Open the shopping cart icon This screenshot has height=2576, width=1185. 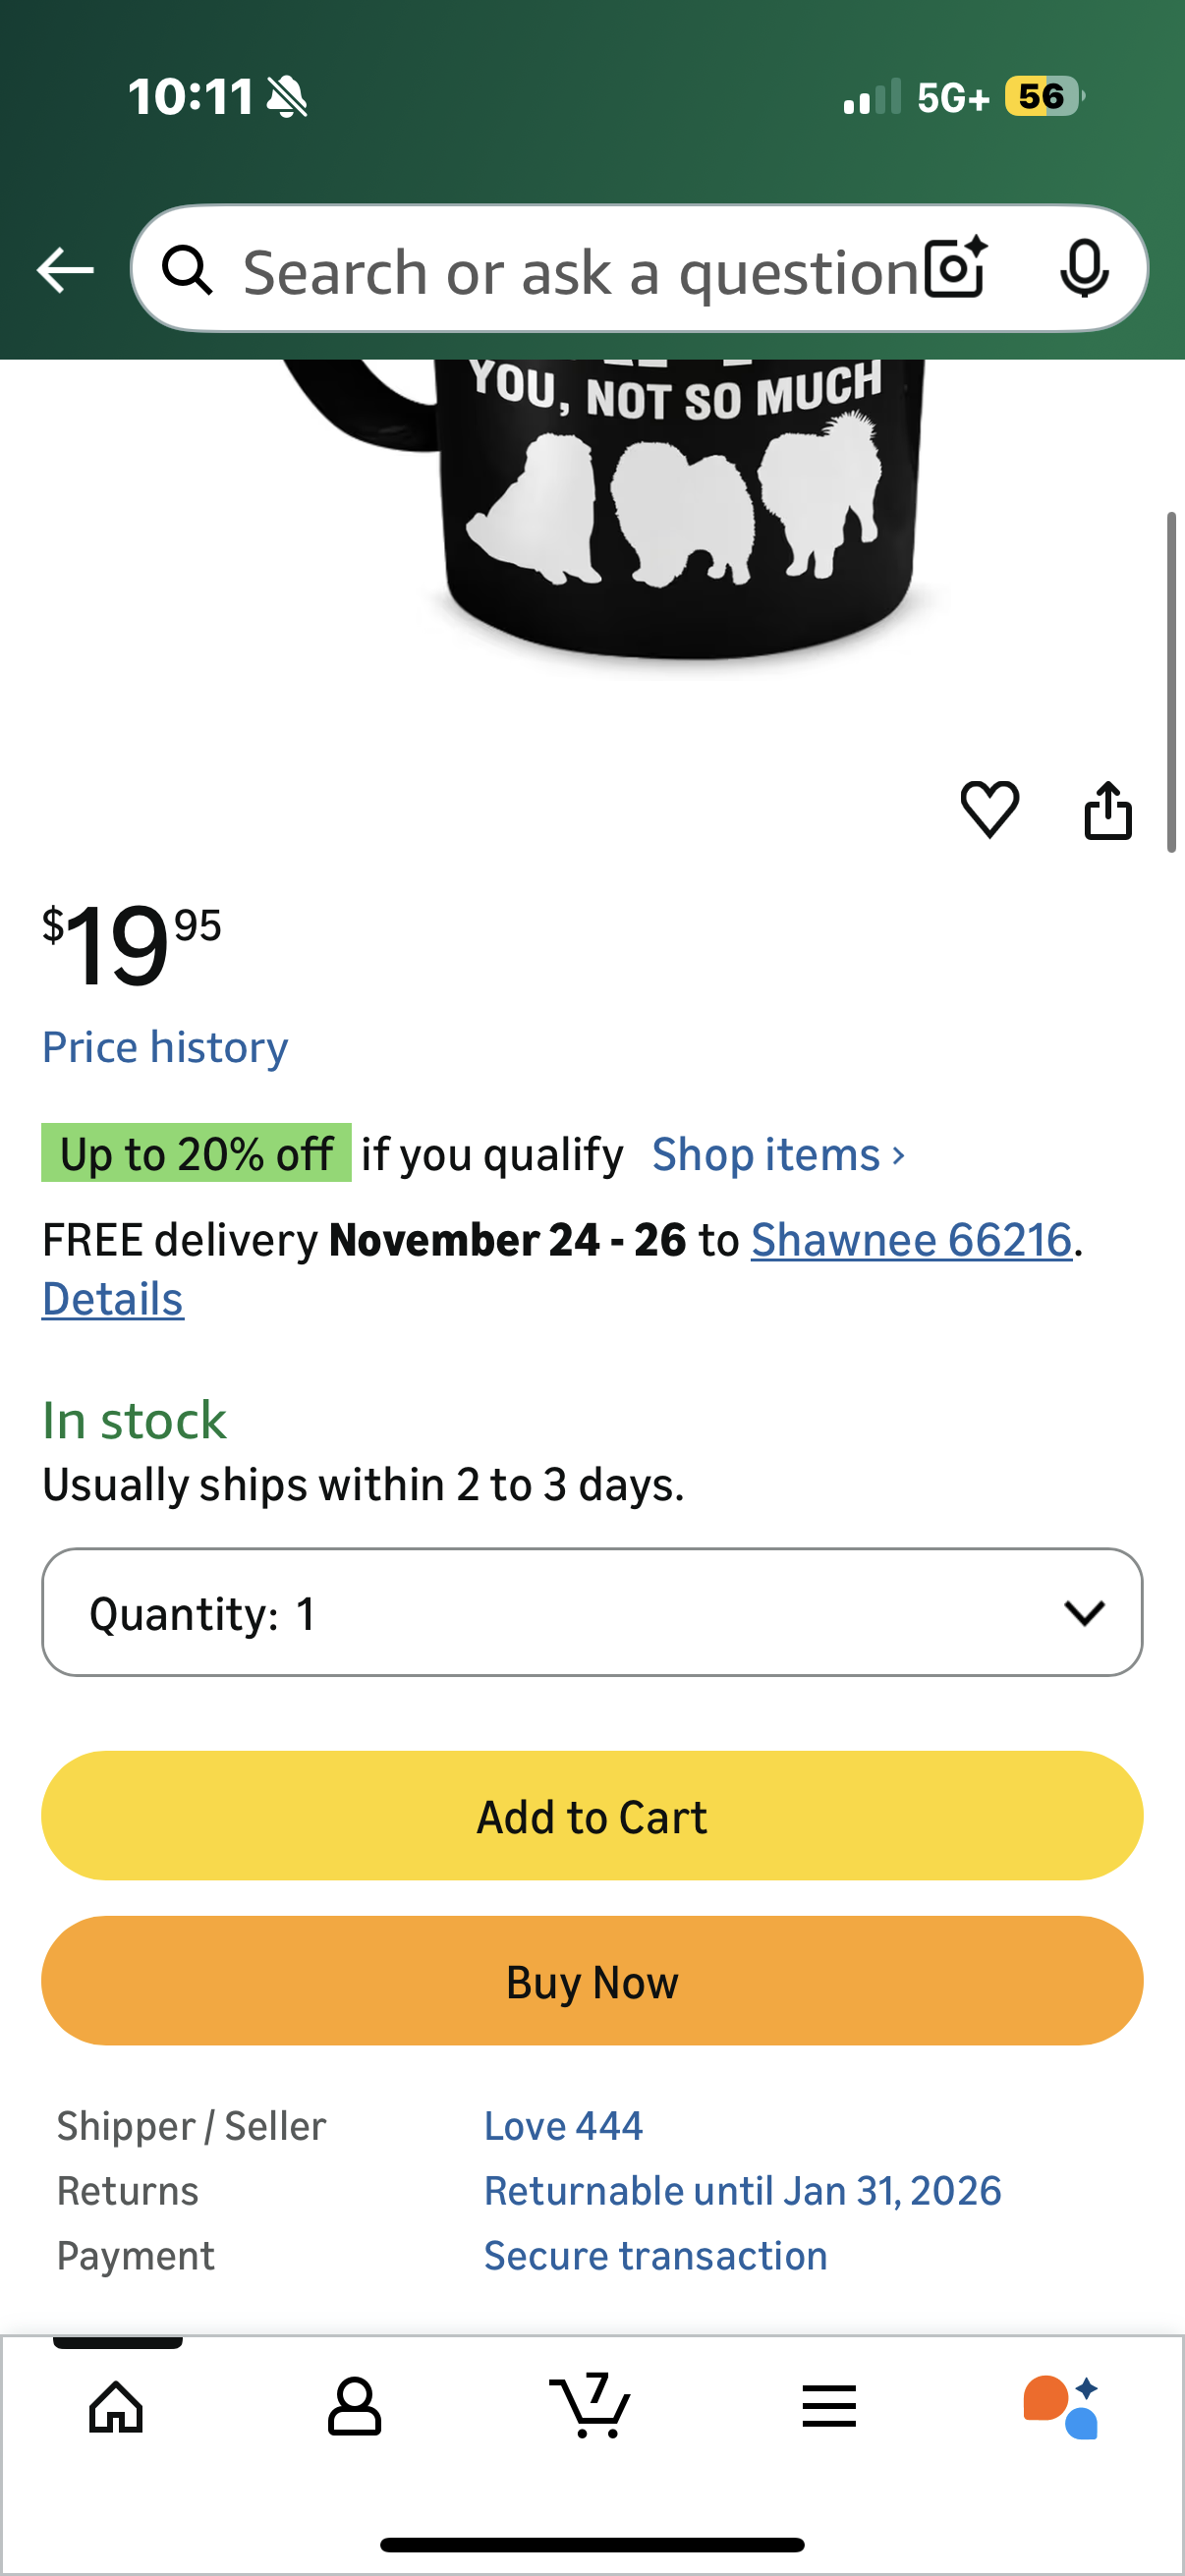[x=591, y=2406]
